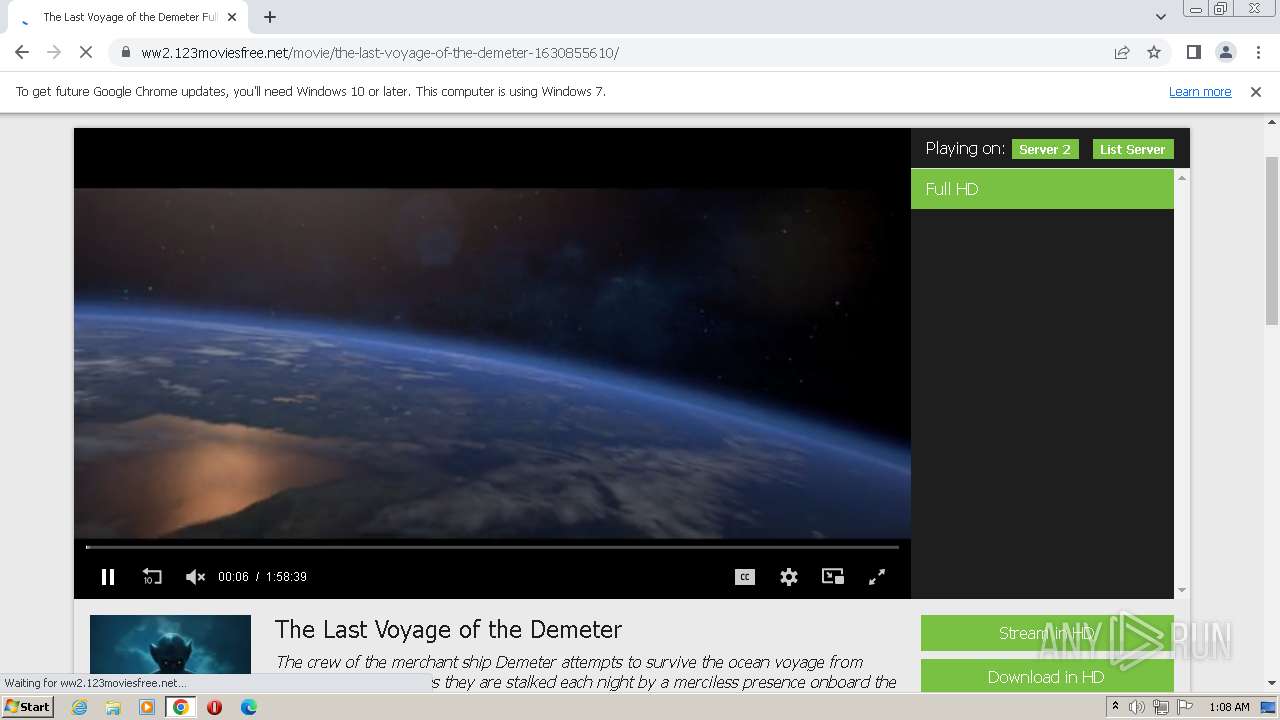Close The Last Voyage of the Demeter tab

tap(232, 17)
